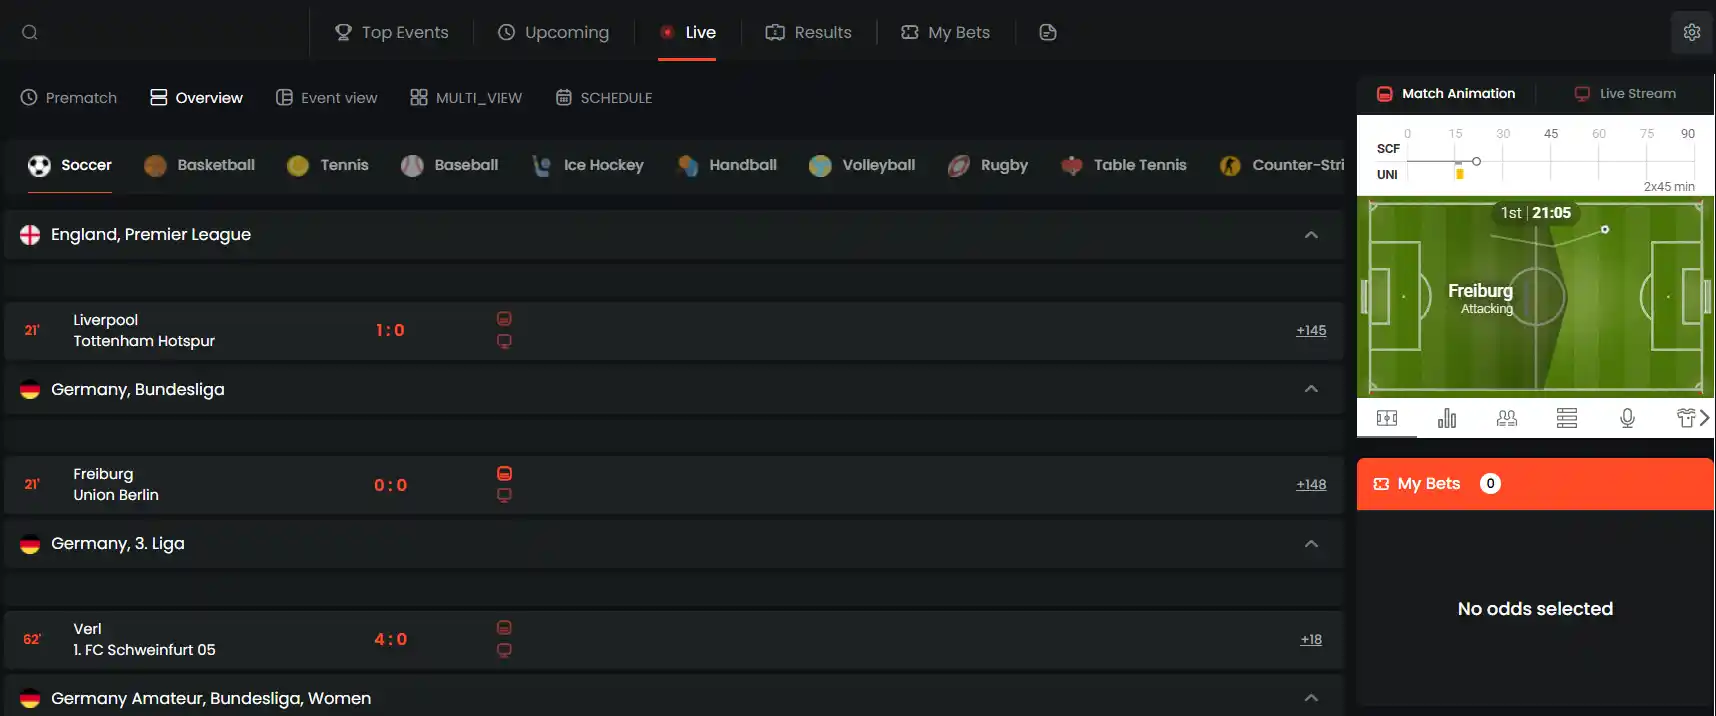
Task: Click the Germany, 3. Liga heading
Action: click(x=118, y=544)
